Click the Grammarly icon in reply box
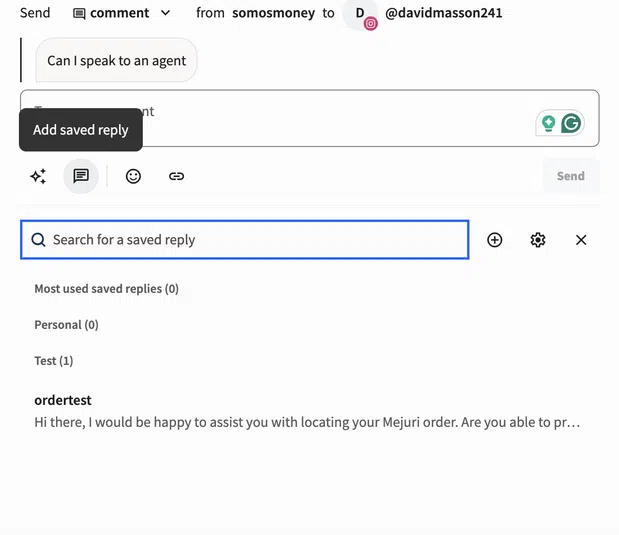The image size is (619, 535). coord(571,123)
